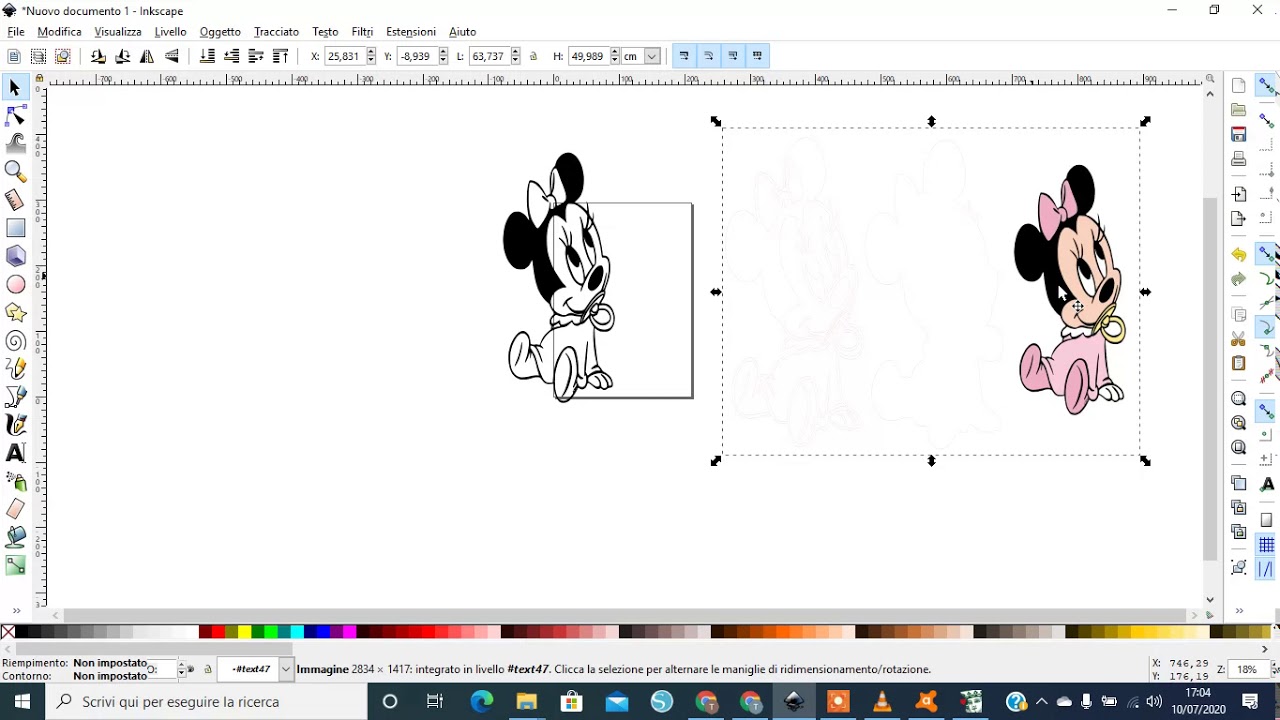Toggle layer lock in status bar
This screenshot has width=1280, height=720.
coord(208,669)
